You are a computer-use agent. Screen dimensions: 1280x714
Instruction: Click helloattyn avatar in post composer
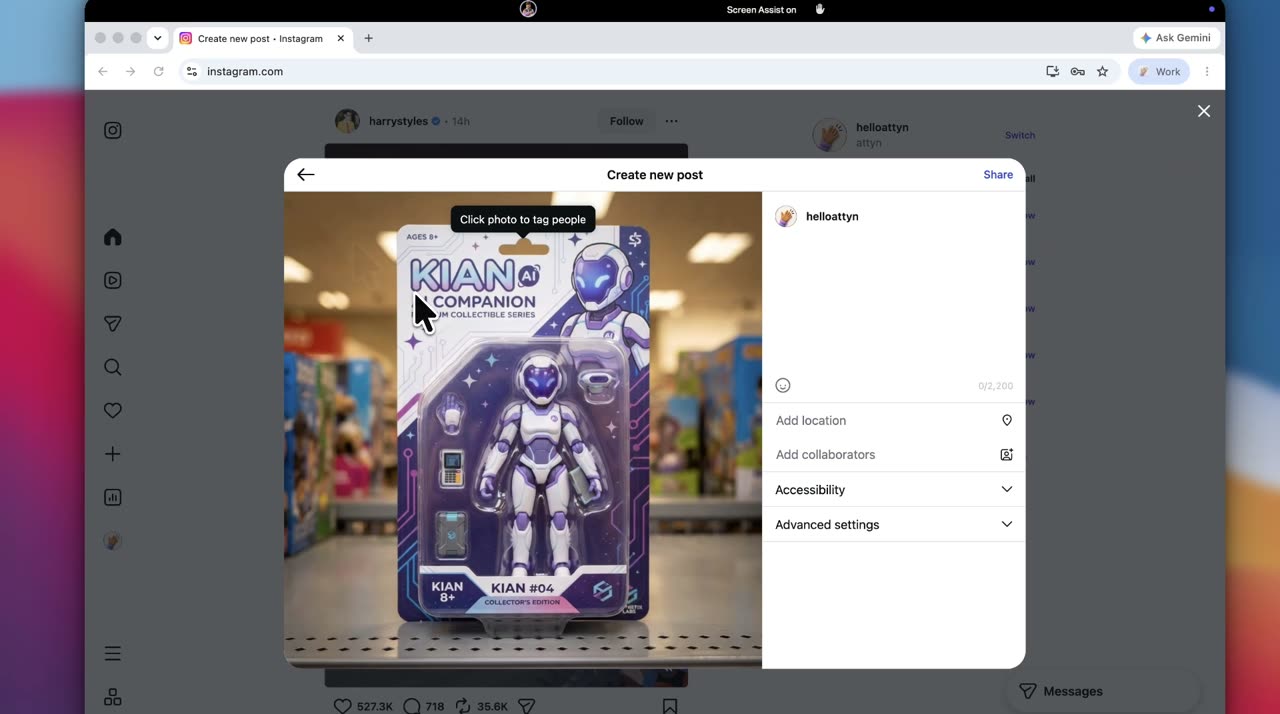[786, 217]
